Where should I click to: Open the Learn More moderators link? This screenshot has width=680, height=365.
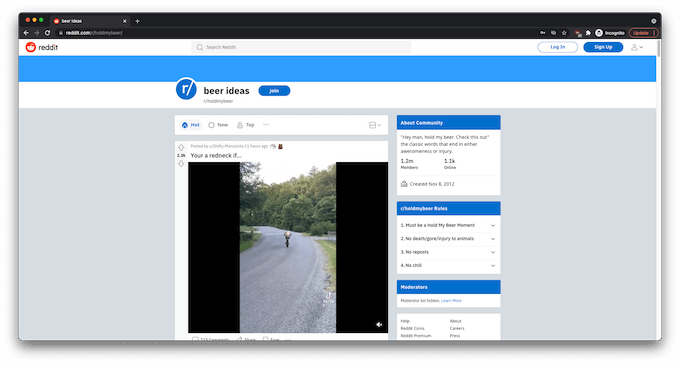click(451, 300)
